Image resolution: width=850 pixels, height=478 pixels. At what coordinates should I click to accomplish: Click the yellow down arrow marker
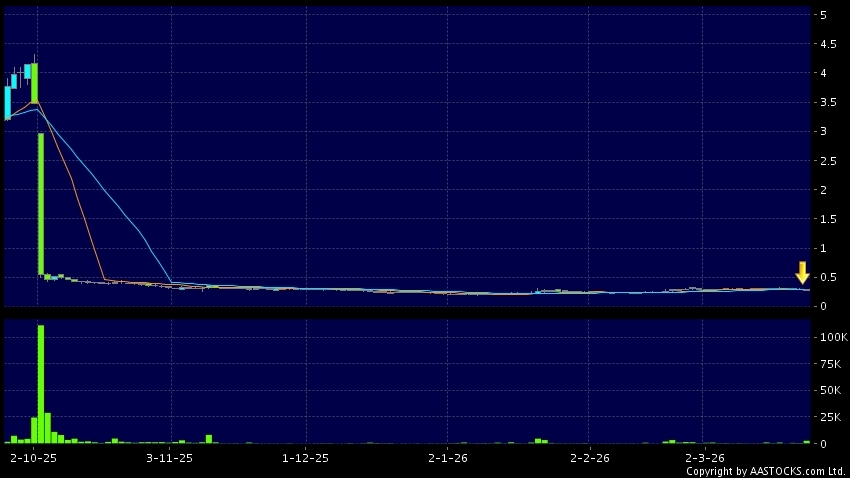[x=802, y=272]
